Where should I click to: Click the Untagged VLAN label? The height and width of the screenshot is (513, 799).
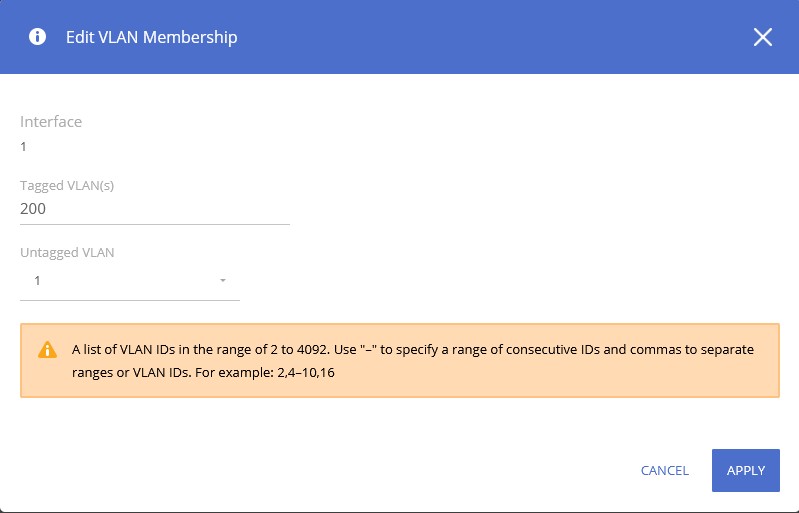67,253
